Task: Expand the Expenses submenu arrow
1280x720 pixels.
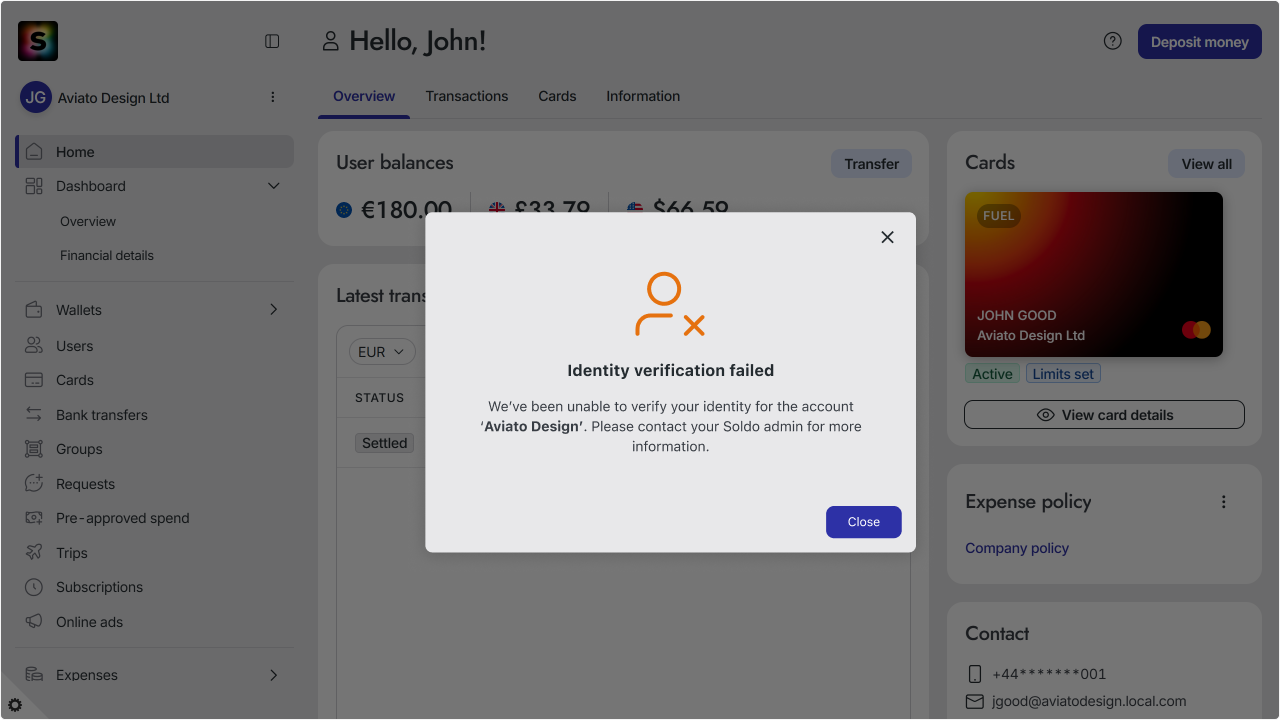Action: 274,675
